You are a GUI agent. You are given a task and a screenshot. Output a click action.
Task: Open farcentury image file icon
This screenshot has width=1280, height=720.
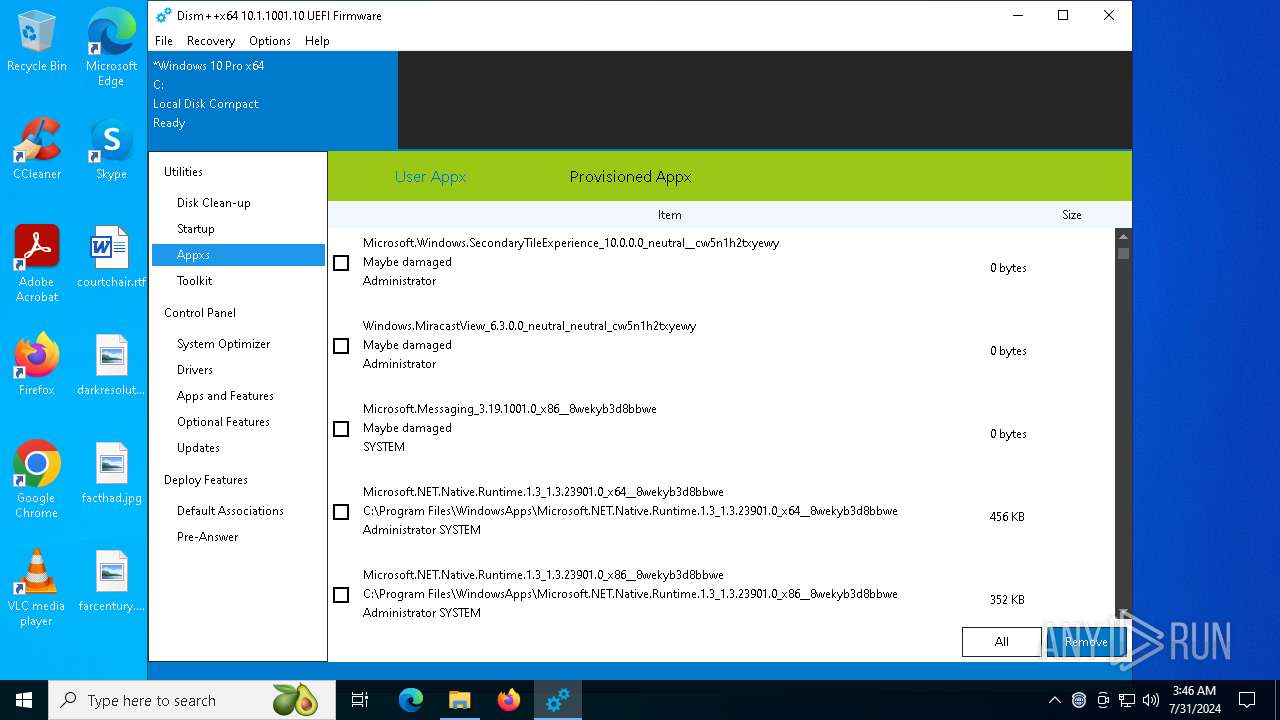[x=111, y=581]
